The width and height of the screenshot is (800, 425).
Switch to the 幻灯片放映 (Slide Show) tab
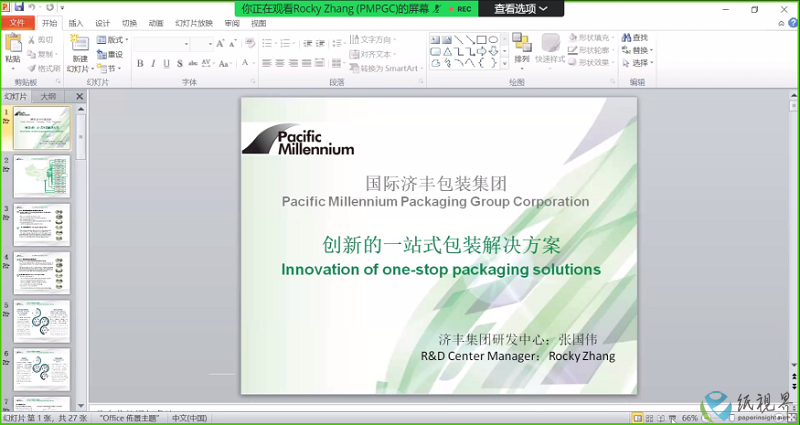click(x=194, y=23)
